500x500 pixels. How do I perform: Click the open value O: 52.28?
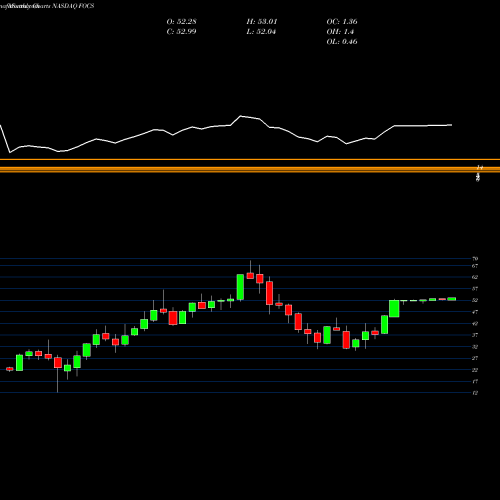(182, 22)
